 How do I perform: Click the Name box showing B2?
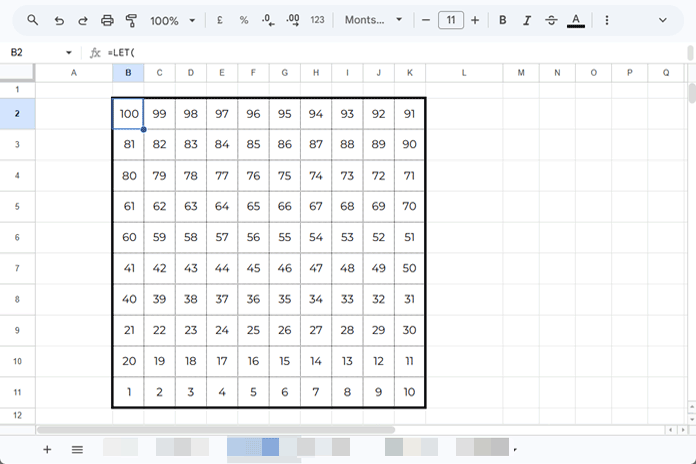click(x=36, y=52)
